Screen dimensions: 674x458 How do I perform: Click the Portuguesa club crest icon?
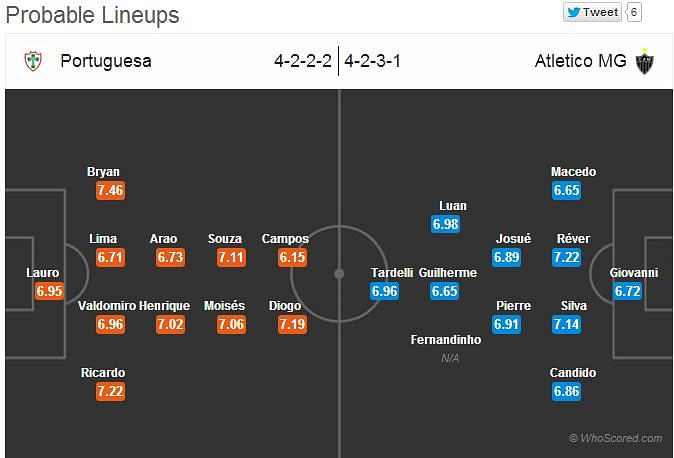(33, 61)
